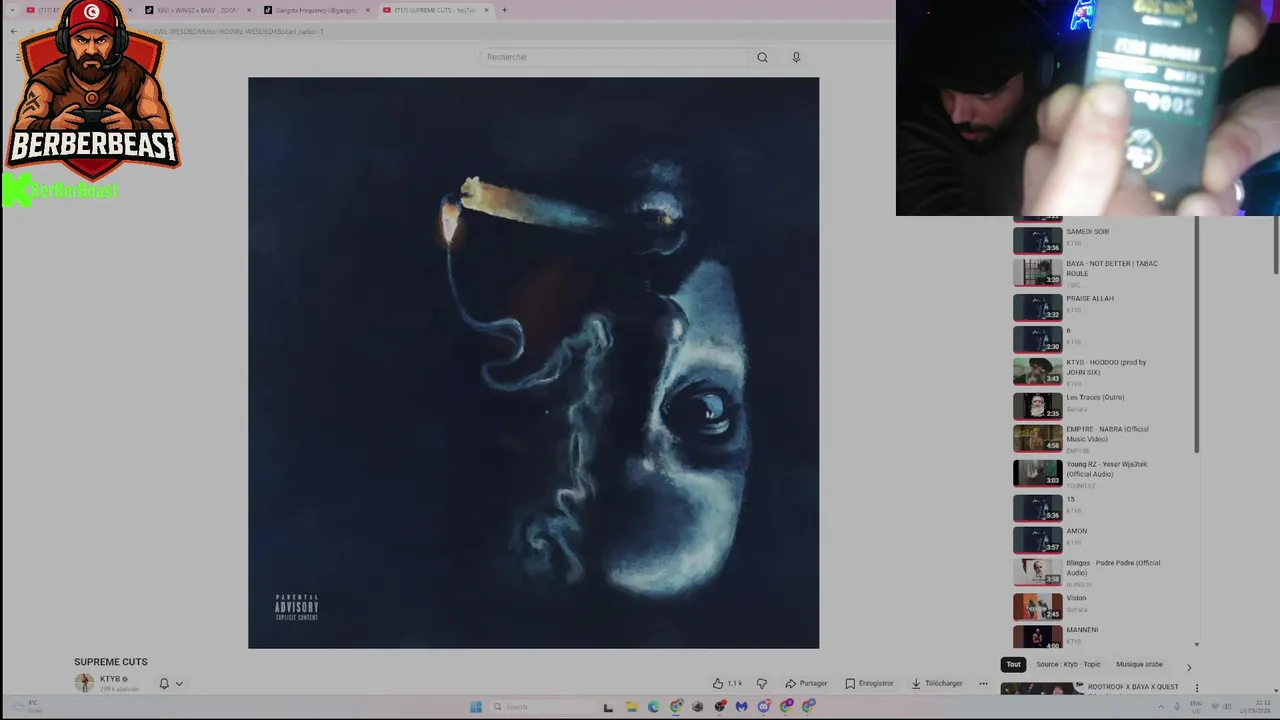
Task: Show next filter chips with arrow
Action: coord(1189,667)
